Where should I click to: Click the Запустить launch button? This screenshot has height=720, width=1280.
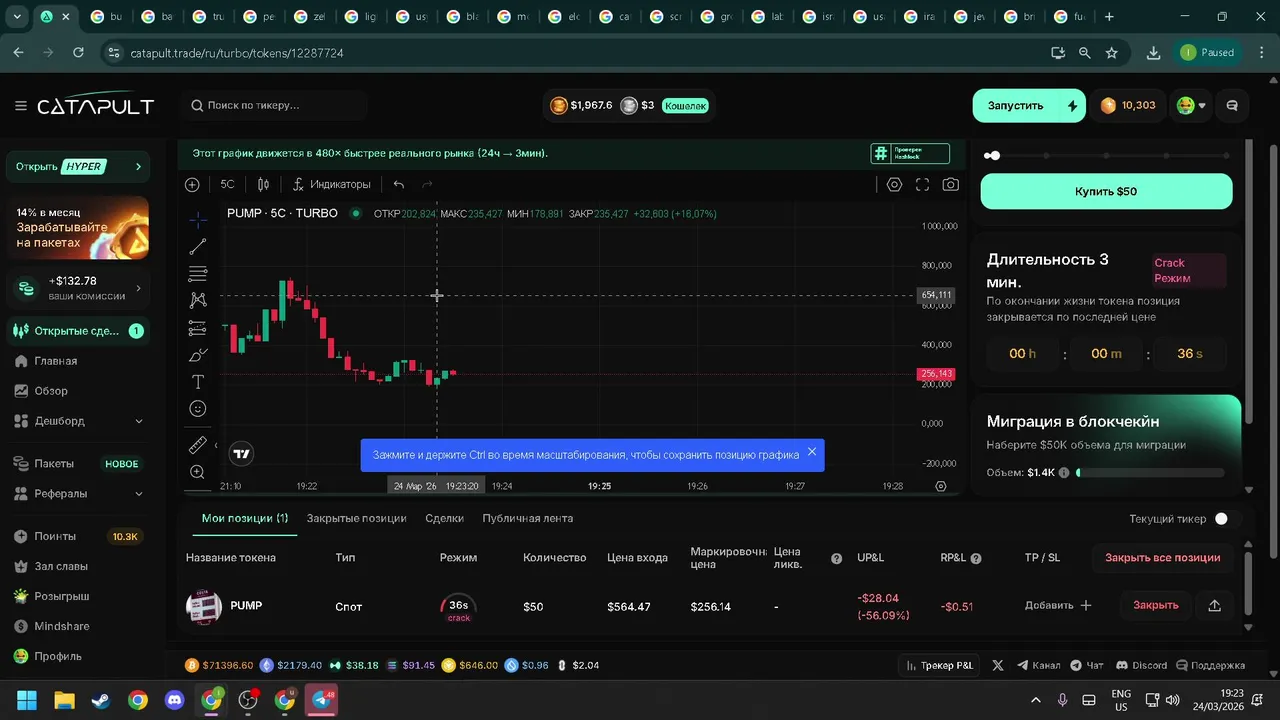pyautogui.click(x=1029, y=105)
